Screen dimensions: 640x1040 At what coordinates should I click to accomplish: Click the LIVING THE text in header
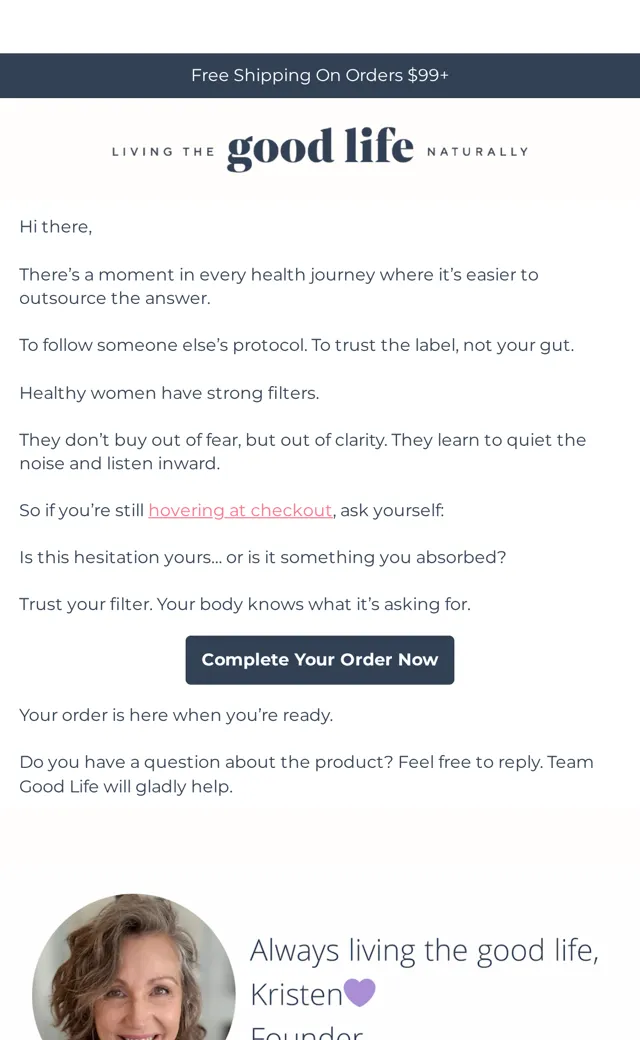tap(163, 152)
